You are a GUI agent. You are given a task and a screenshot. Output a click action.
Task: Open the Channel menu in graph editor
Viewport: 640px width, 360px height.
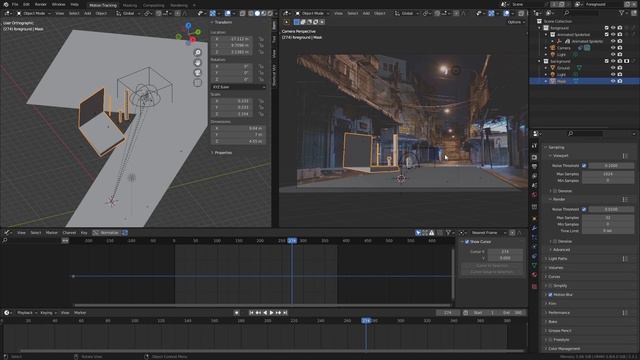(x=69, y=233)
